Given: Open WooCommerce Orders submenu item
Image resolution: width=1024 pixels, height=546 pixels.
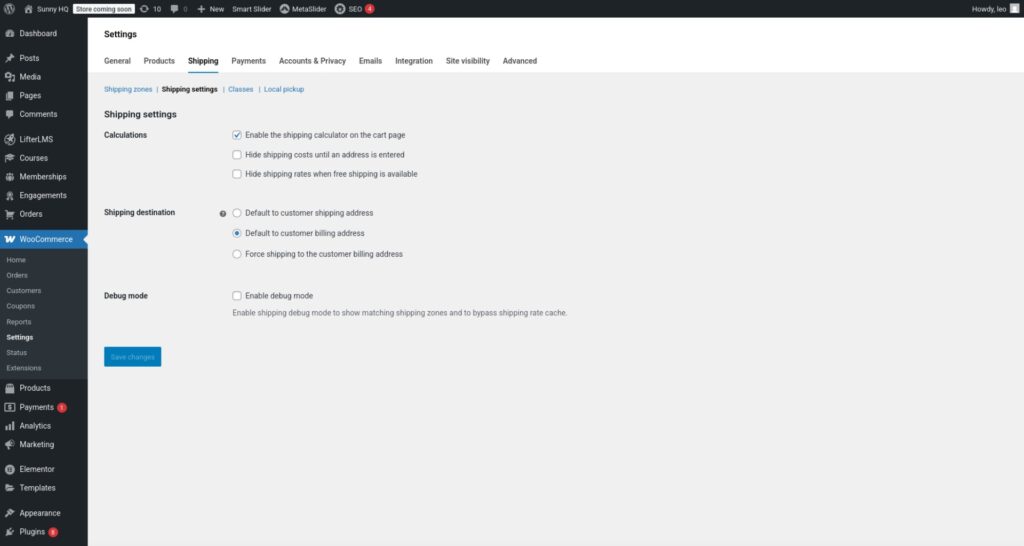Looking at the screenshot, I should point(17,276).
